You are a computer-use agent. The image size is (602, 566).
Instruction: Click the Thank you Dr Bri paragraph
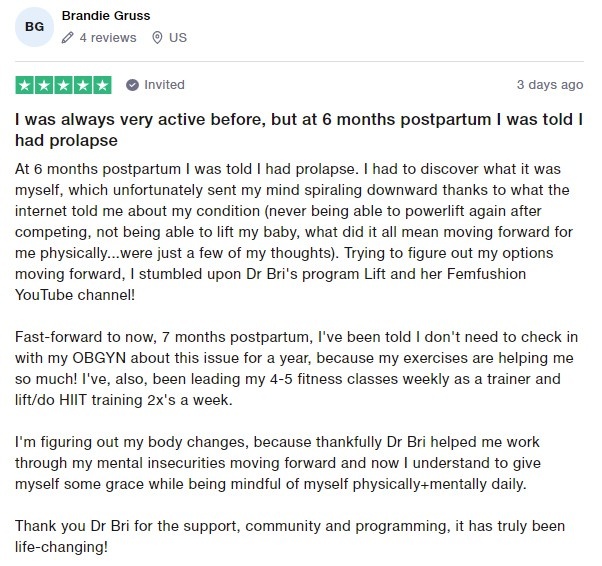click(x=290, y=536)
